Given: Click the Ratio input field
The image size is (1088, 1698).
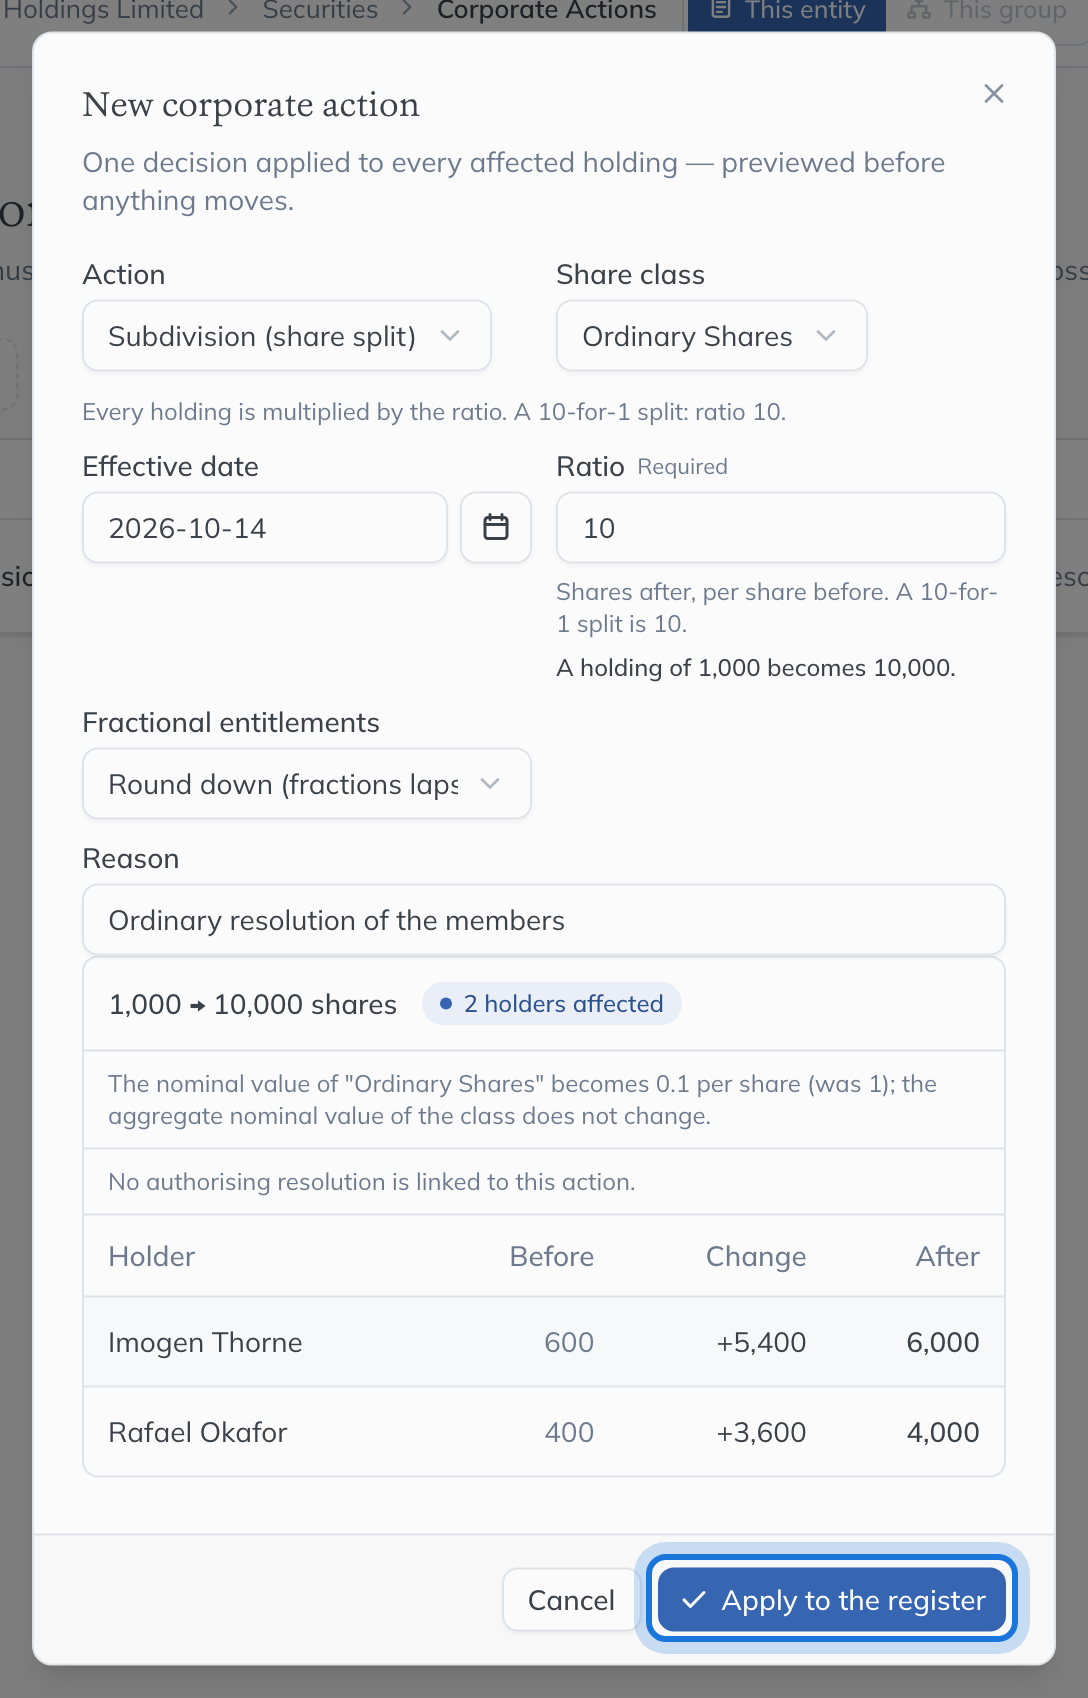Looking at the screenshot, I should (x=781, y=527).
